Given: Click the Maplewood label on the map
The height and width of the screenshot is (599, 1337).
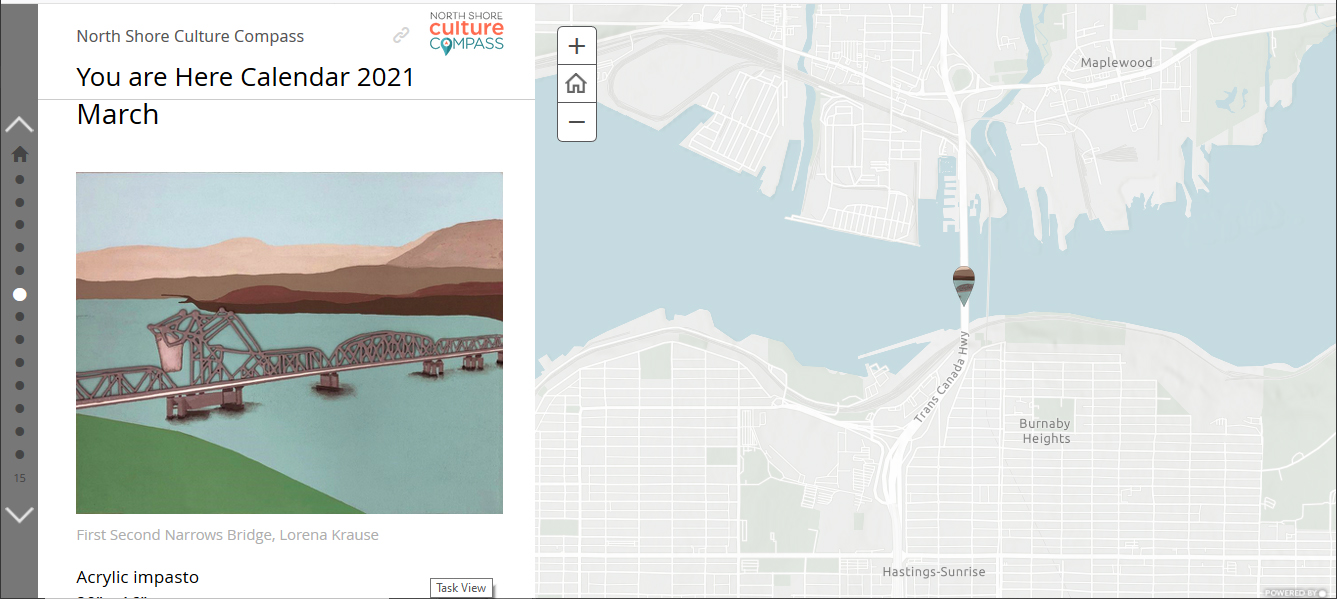Looking at the screenshot, I should [x=1116, y=62].
